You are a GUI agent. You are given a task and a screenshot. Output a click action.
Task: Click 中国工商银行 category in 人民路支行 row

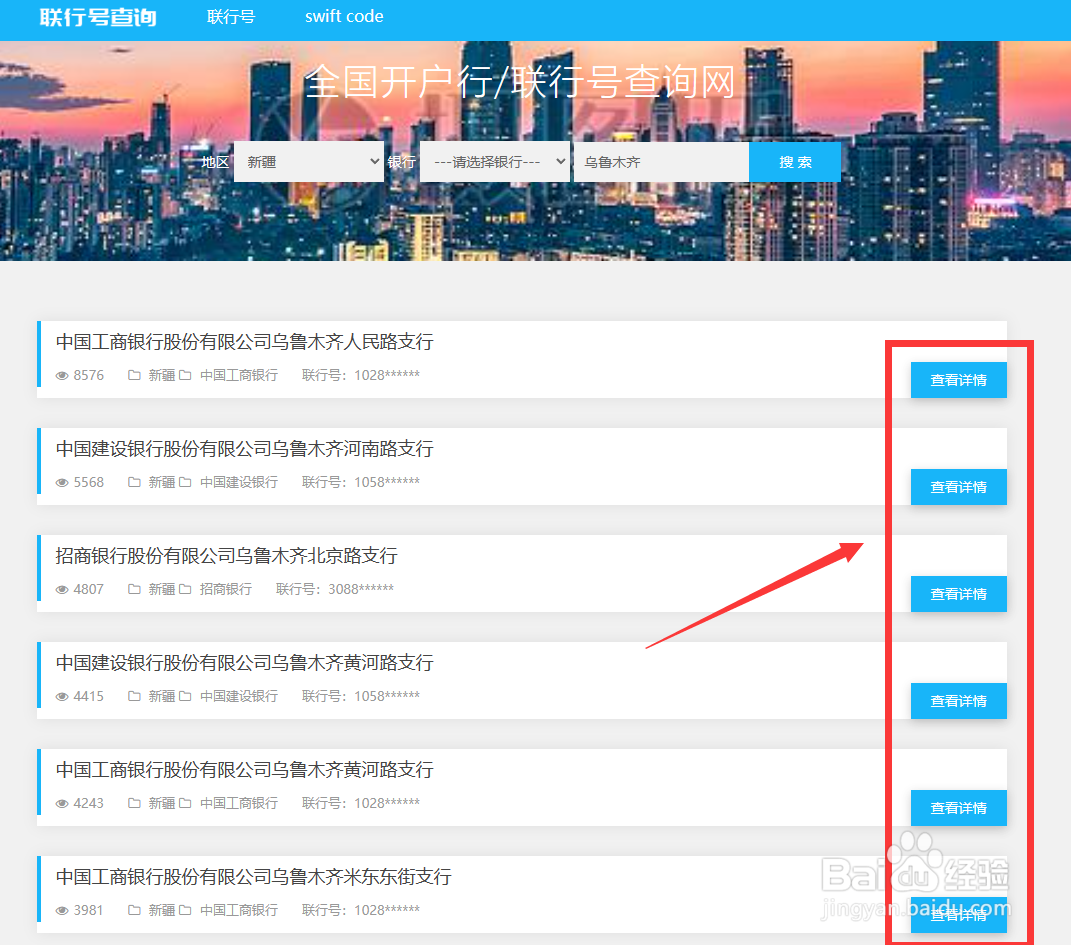coord(239,375)
